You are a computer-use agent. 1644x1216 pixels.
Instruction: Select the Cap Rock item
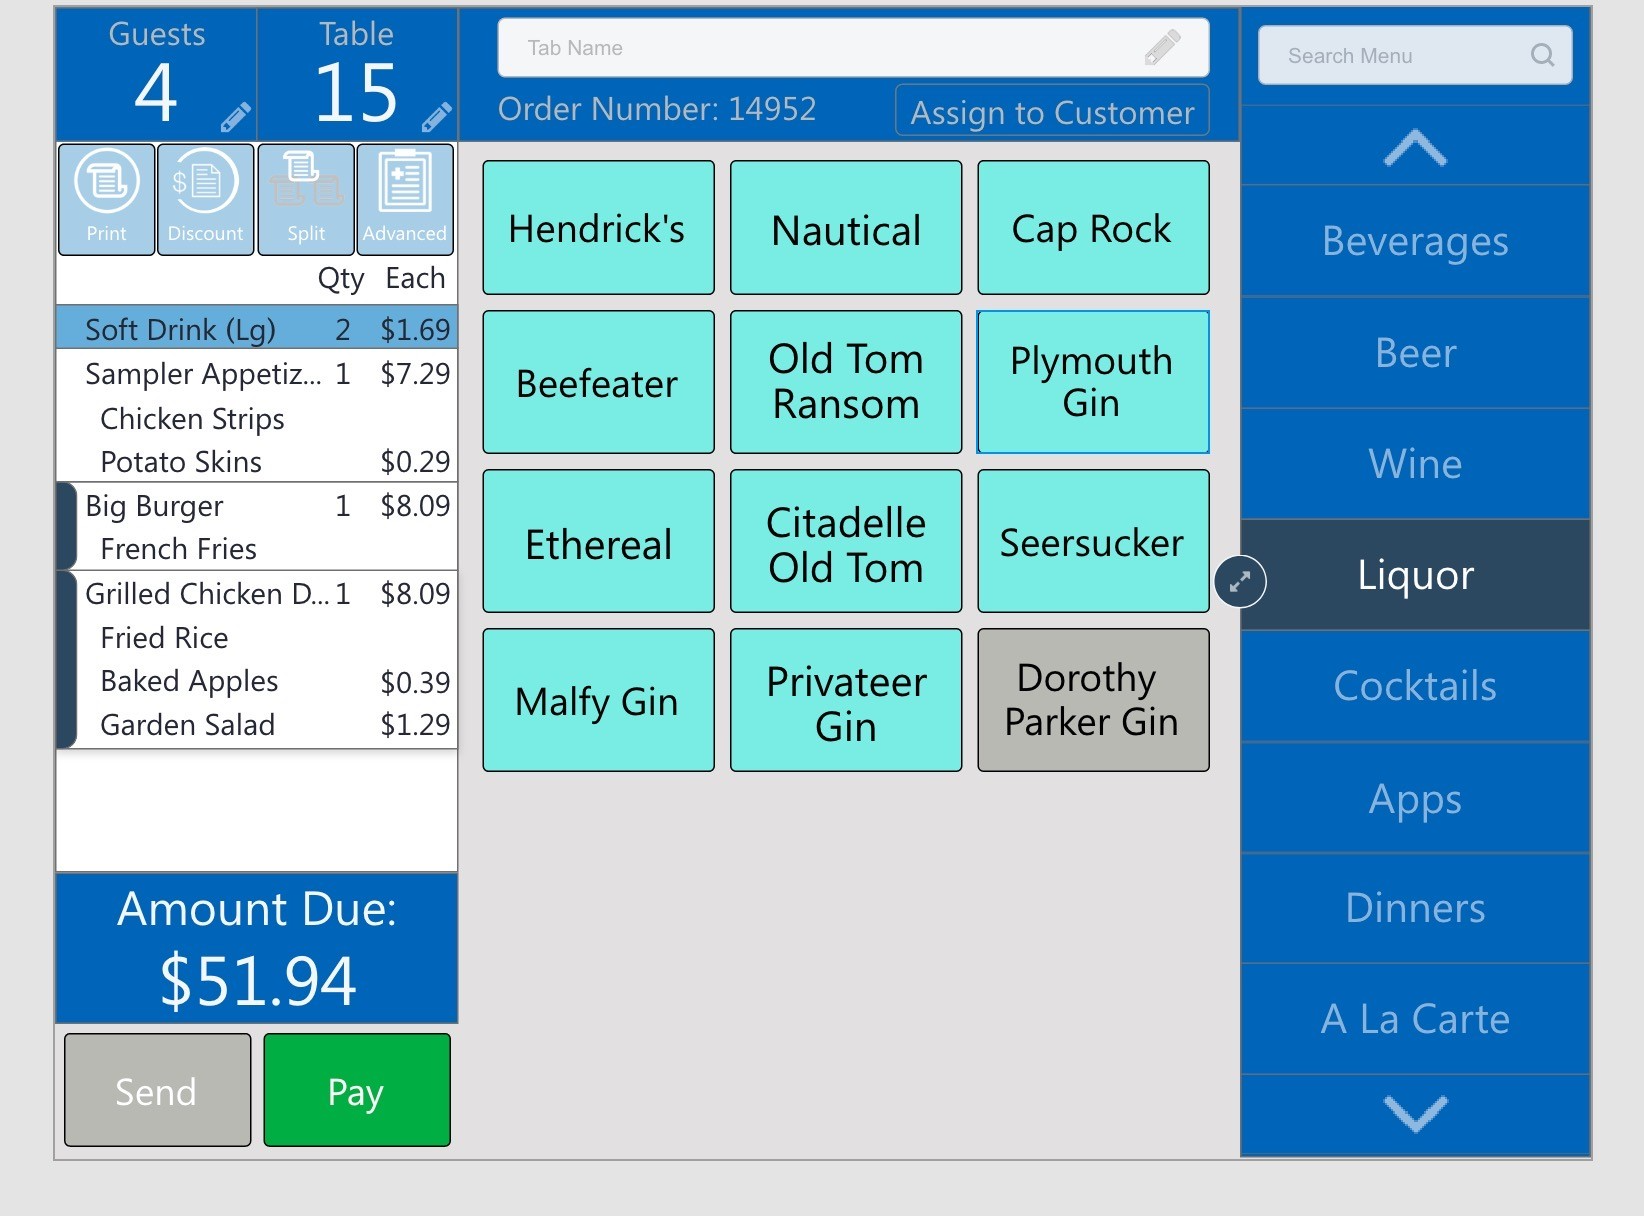coord(1093,228)
